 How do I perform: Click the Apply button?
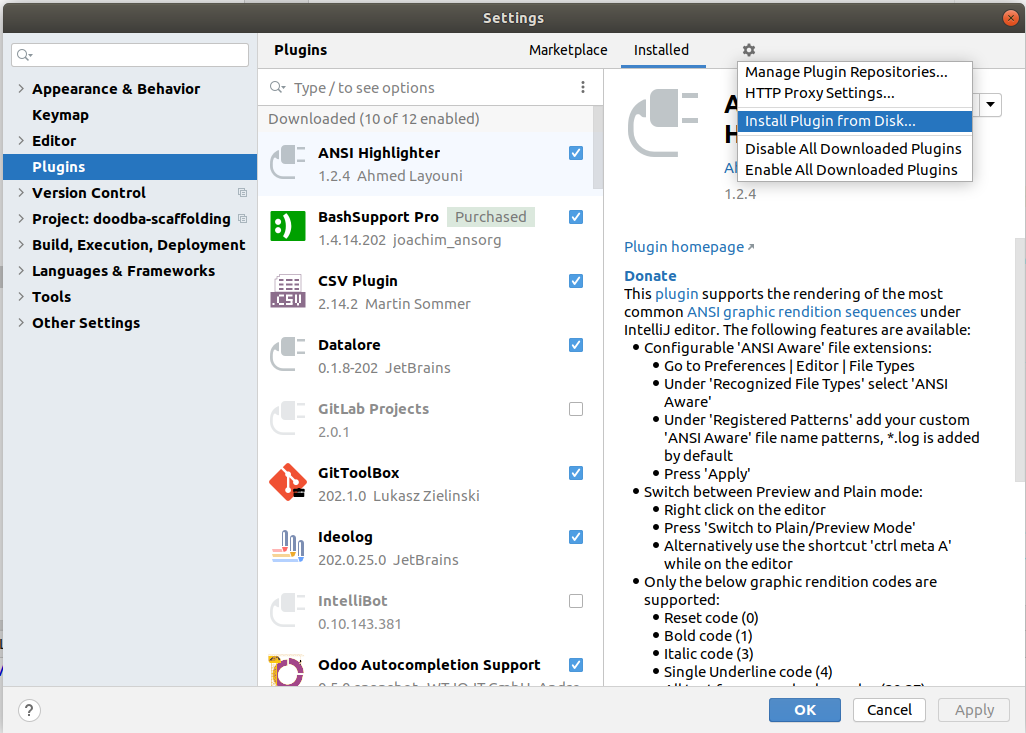pos(974,710)
